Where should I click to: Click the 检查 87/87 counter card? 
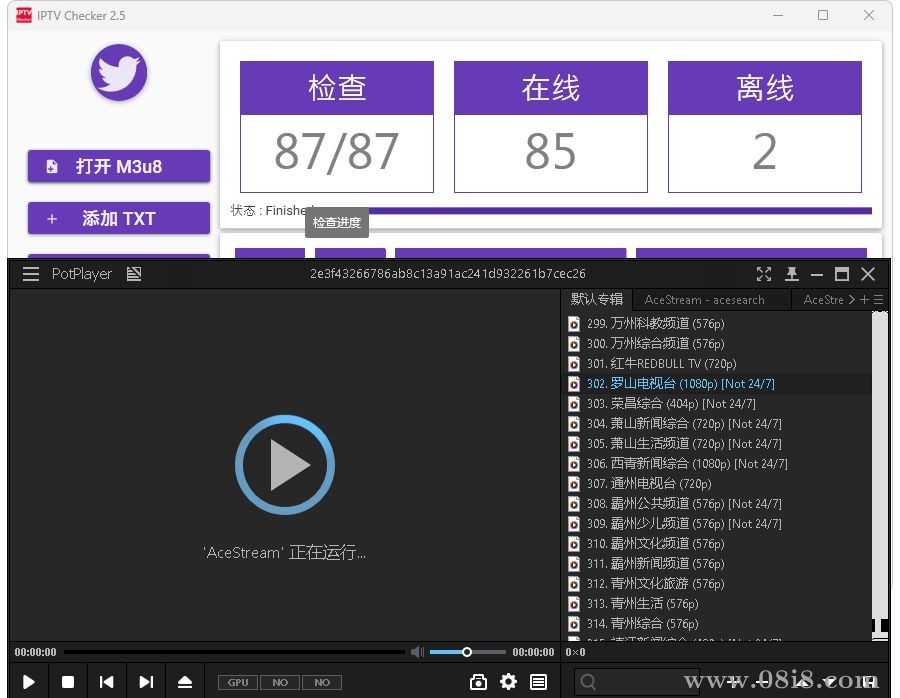(x=337, y=127)
